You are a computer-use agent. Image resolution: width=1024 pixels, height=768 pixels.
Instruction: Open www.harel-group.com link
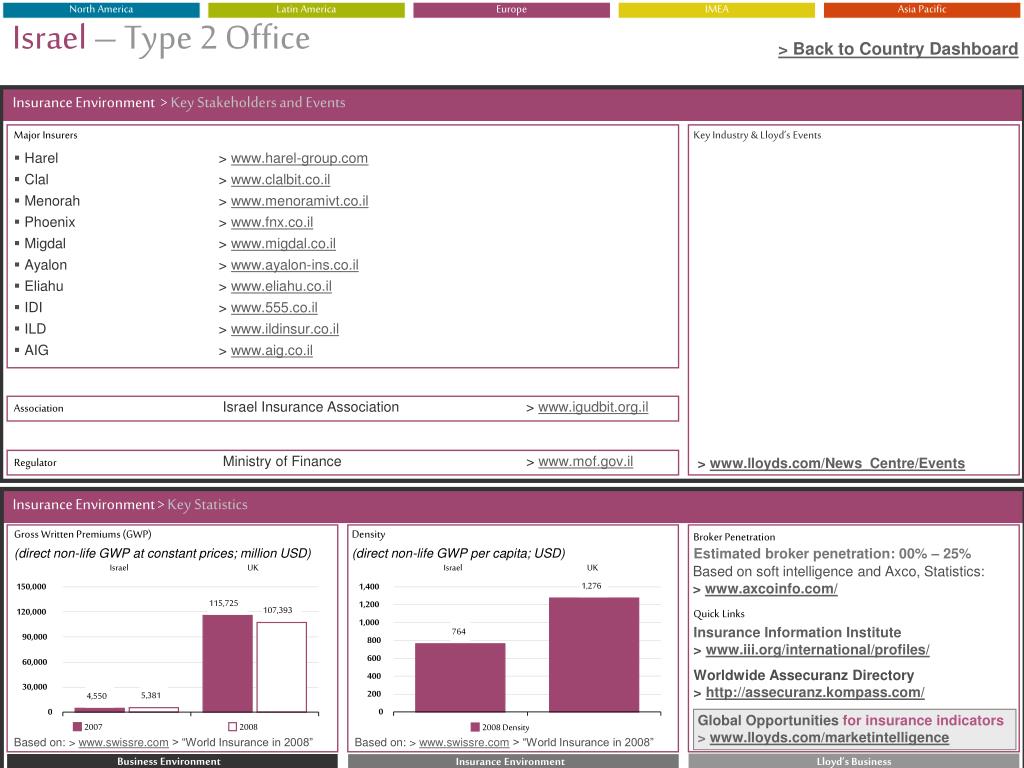(x=299, y=158)
